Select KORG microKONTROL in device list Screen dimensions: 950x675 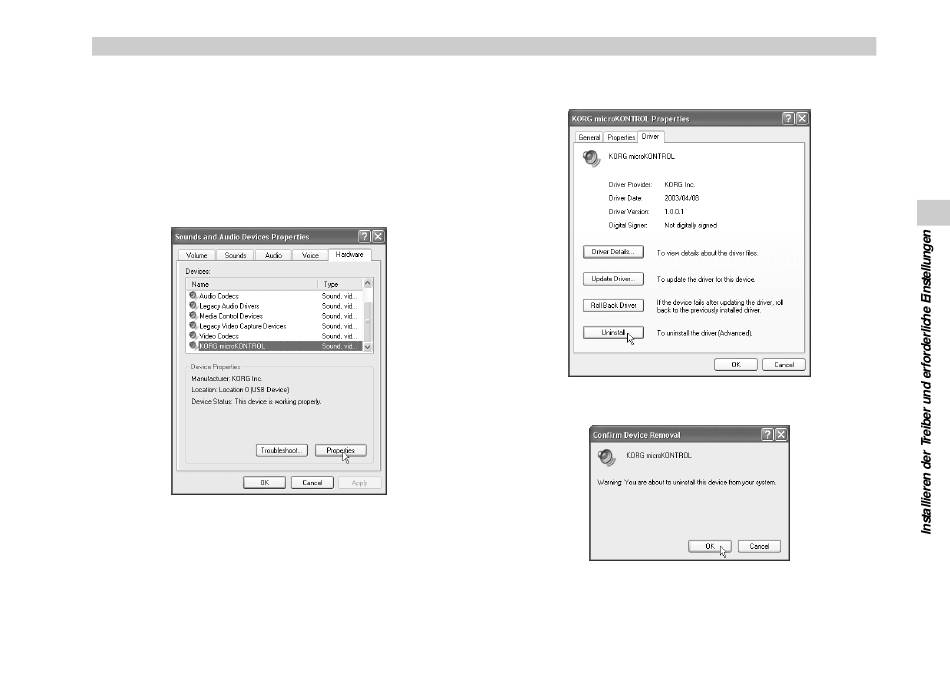[274, 346]
